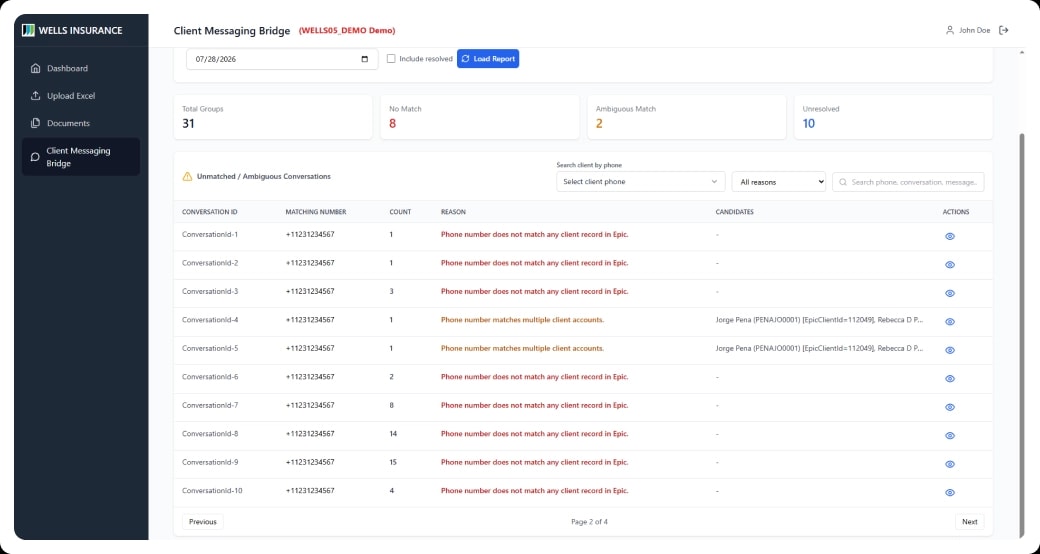This screenshot has width=1040, height=554.
Task: Click the Wells Insurance logo icon
Action: 28,30
